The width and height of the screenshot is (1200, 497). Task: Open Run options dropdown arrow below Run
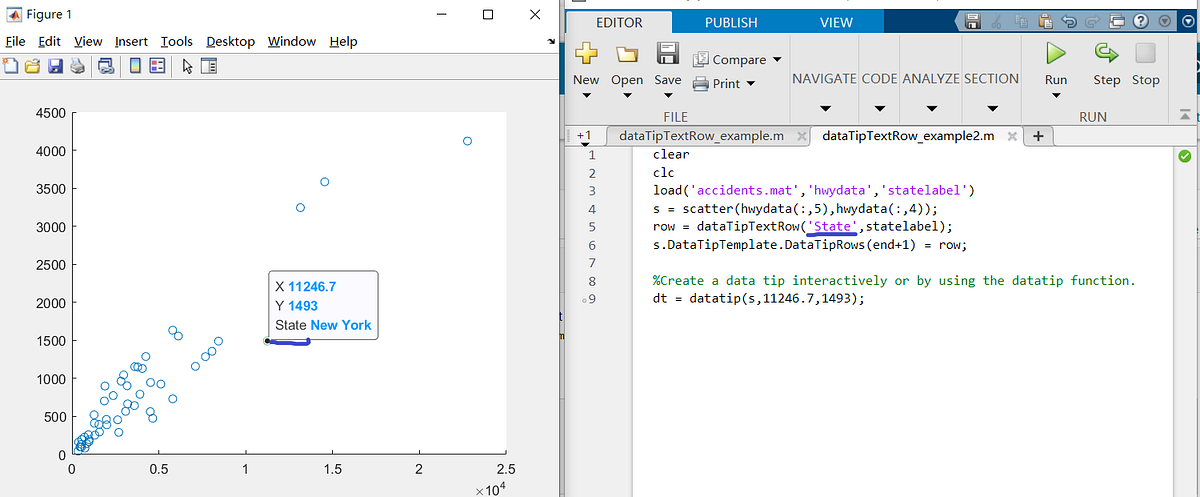tap(1056, 97)
